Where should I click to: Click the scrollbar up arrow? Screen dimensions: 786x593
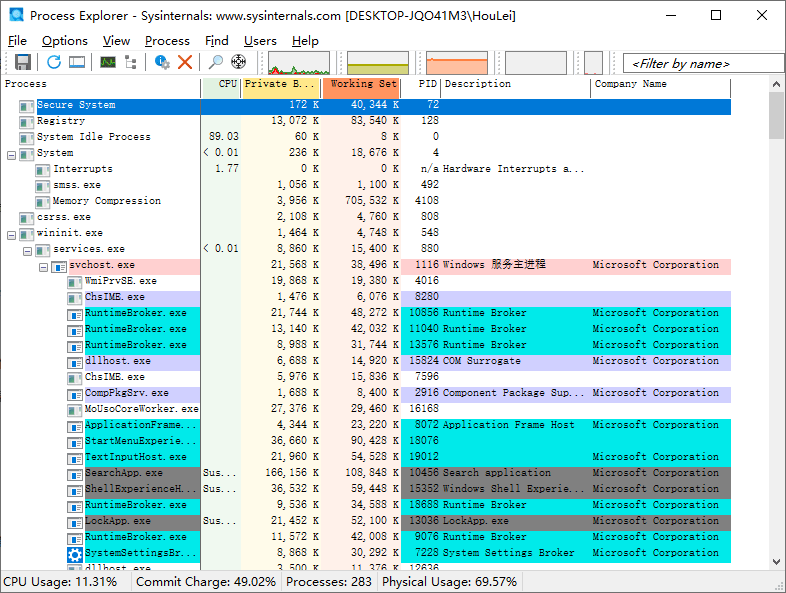(776, 84)
